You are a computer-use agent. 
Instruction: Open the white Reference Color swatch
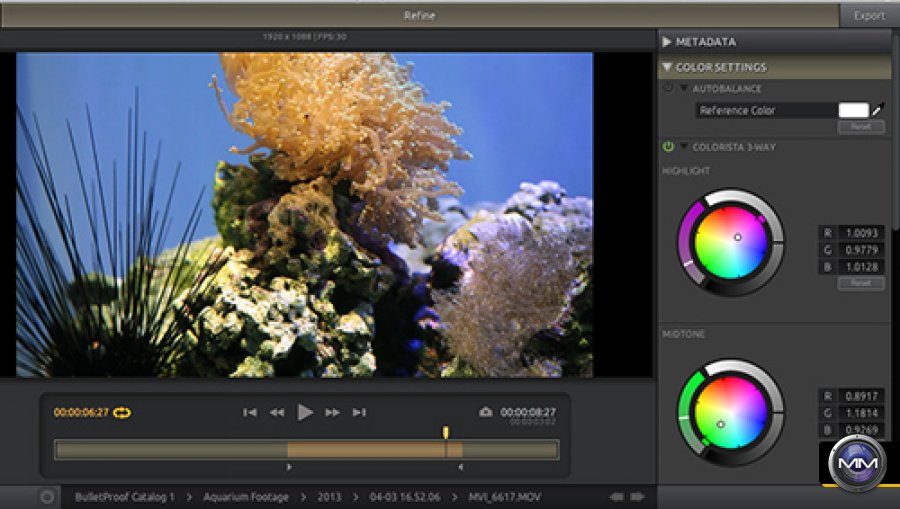[853, 111]
